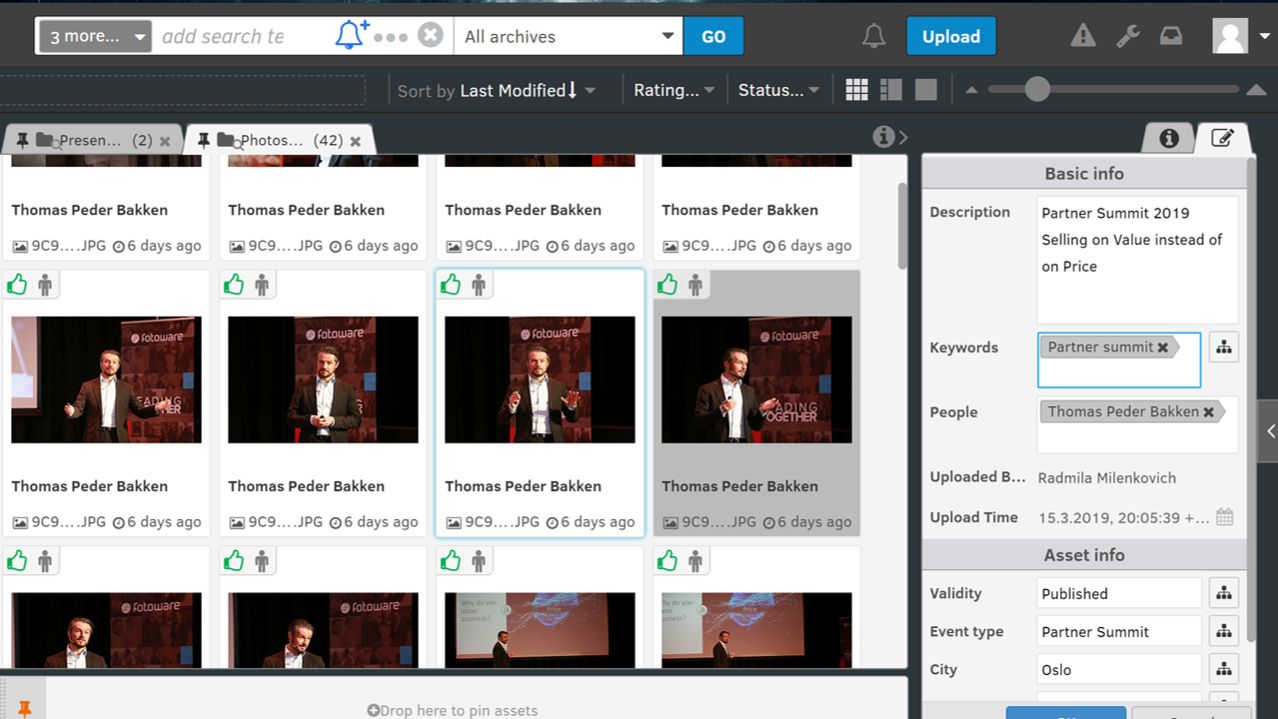The image size is (1278, 719).
Task: Select the grey highlighted photo thumbnail
Action: click(x=756, y=380)
